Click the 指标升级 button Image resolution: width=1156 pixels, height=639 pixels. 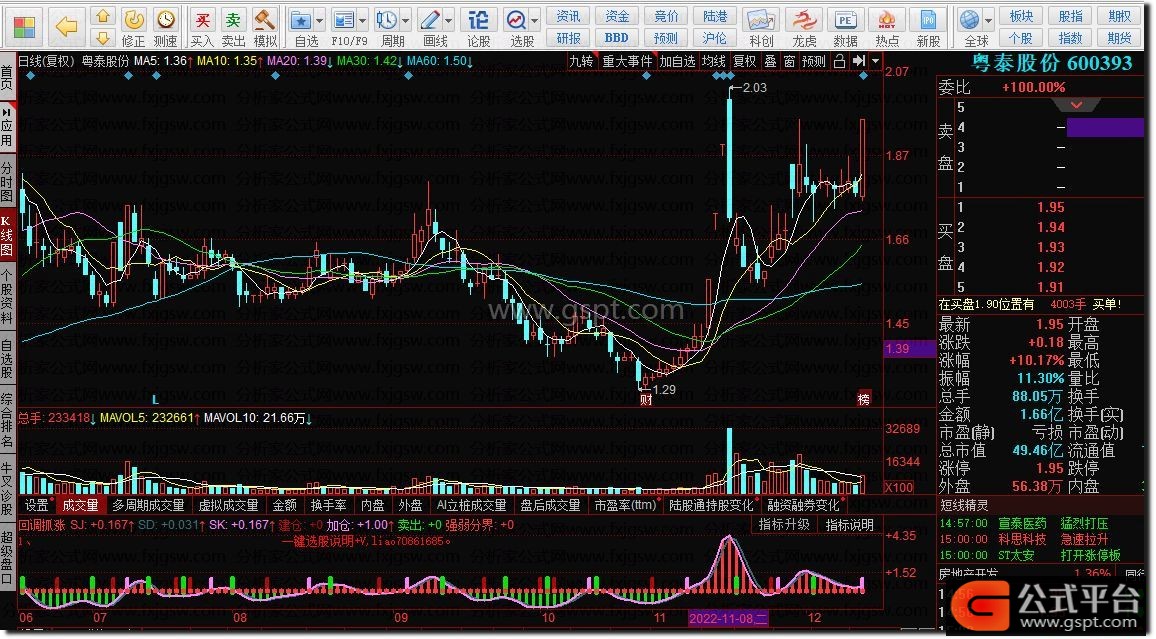click(x=784, y=525)
